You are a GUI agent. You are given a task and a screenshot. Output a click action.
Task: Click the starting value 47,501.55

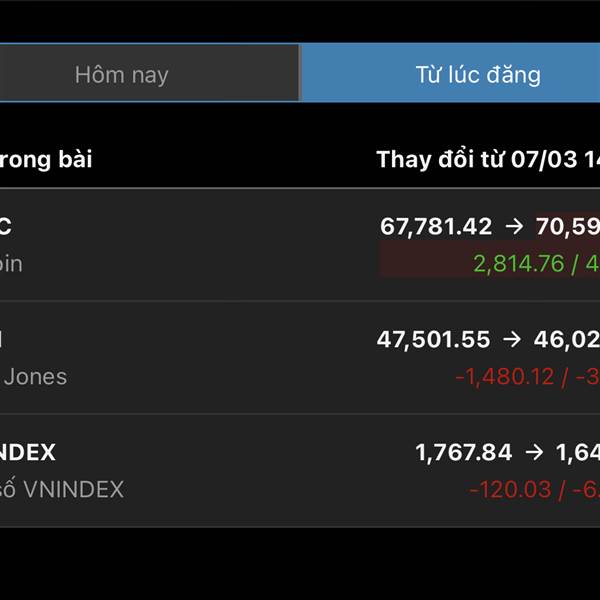tap(434, 340)
